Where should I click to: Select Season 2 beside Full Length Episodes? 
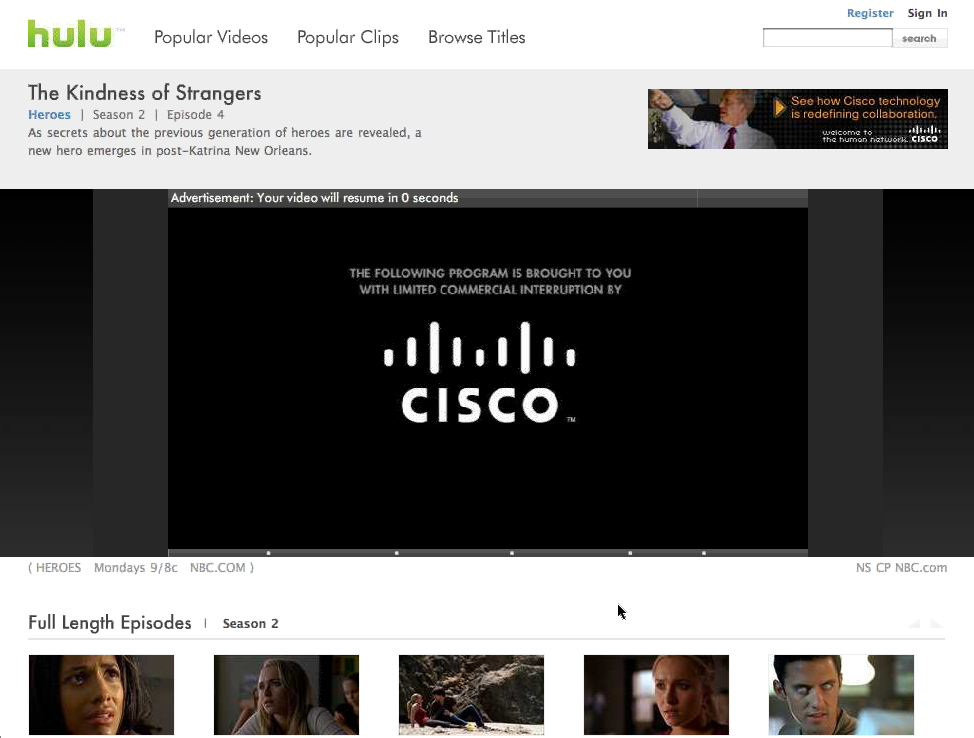tap(250, 624)
